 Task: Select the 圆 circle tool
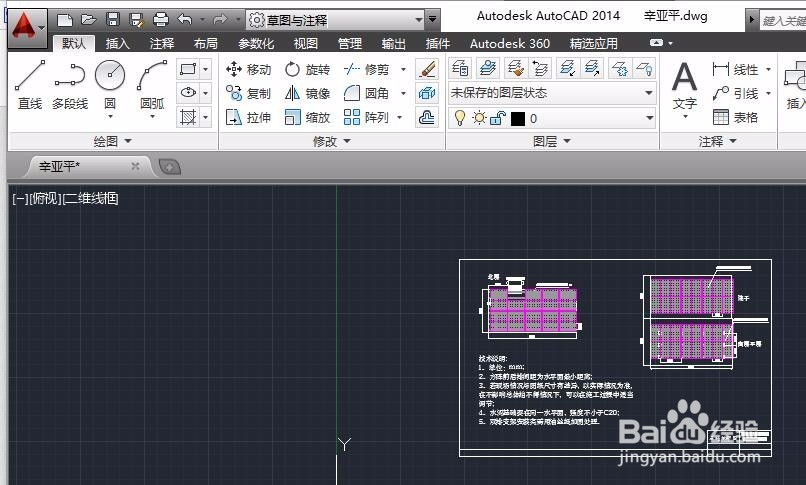[110, 85]
